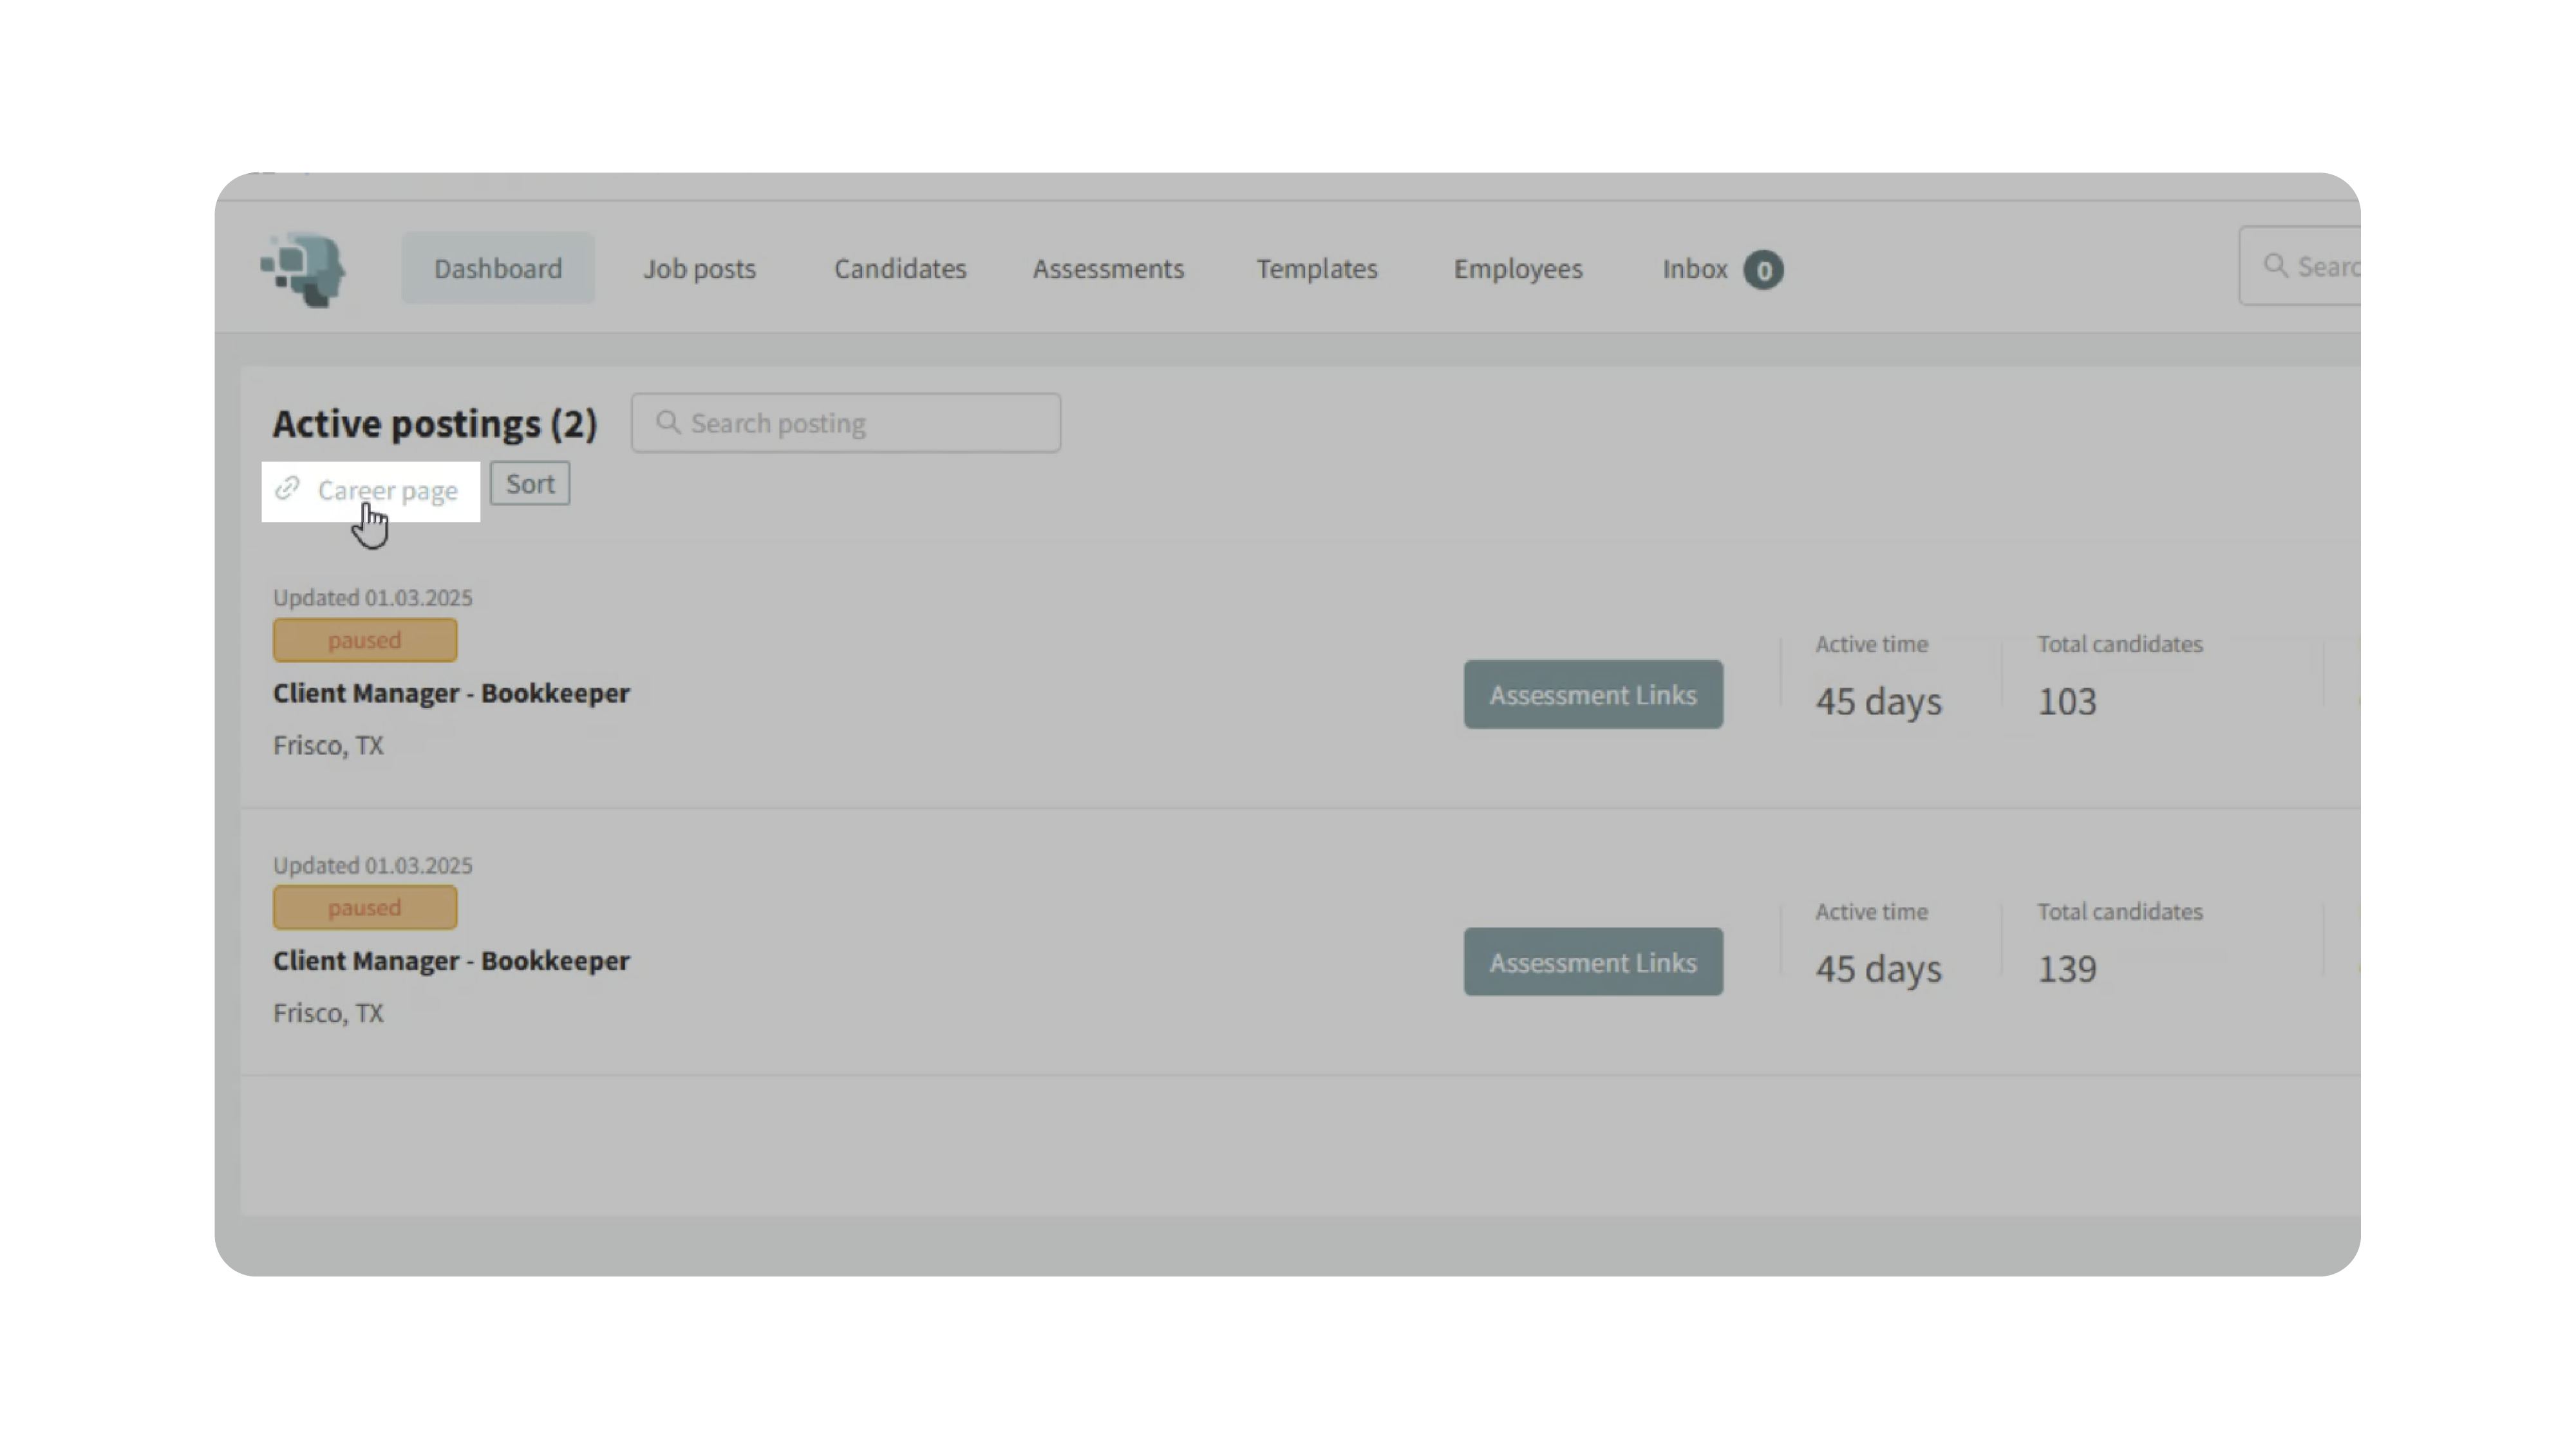Open the Sort options
2576x1449 pixels.
(x=530, y=484)
